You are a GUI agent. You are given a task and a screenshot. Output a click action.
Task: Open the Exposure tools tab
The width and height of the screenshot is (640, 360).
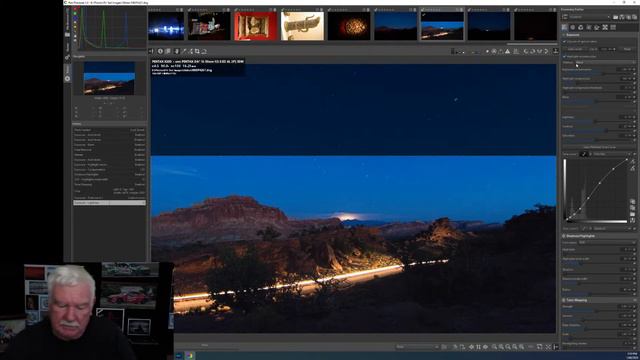(x=564, y=27)
